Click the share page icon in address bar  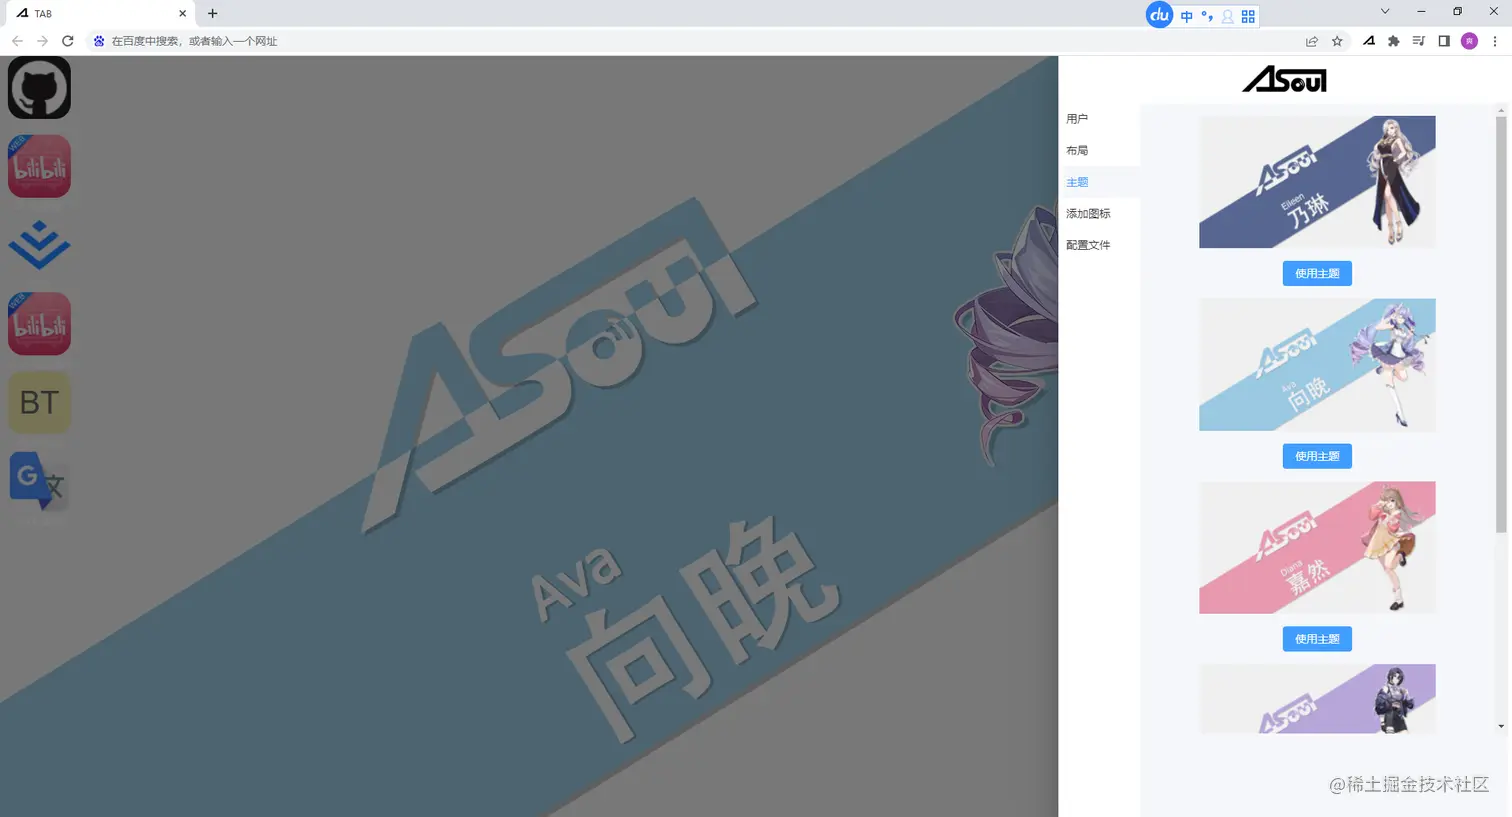[x=1312, y=41]
